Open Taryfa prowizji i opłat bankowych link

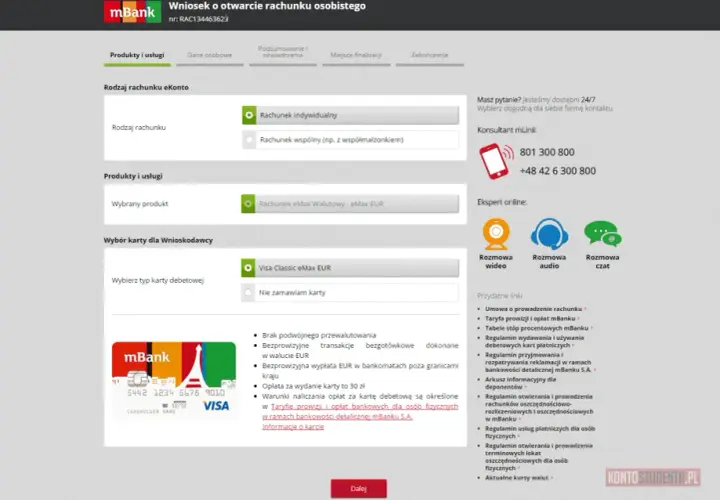[360, 411]
